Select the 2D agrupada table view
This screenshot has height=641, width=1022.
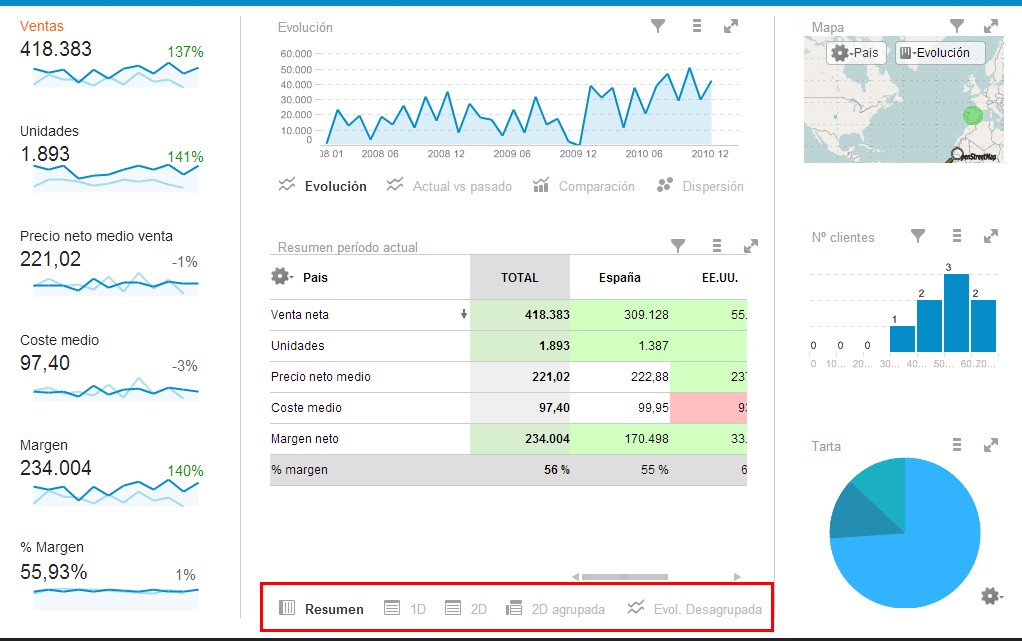click(555, 608)
